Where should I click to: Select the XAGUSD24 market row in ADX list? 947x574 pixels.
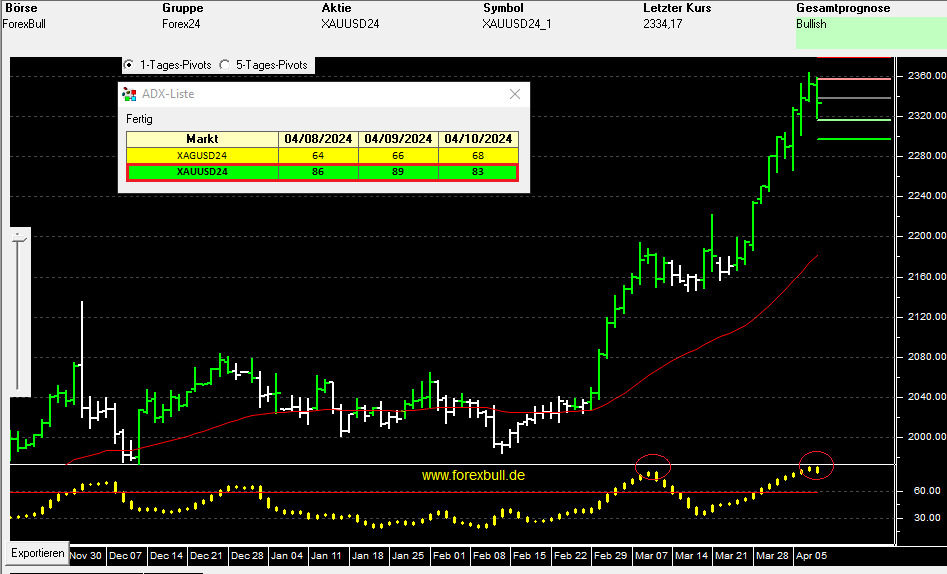point(202,155)
